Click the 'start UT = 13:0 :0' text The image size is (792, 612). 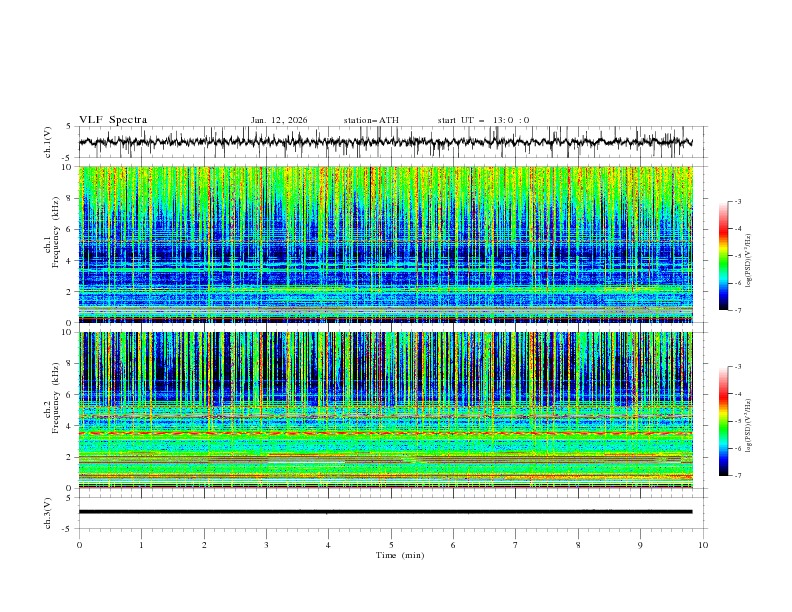[x=483, y=120]
